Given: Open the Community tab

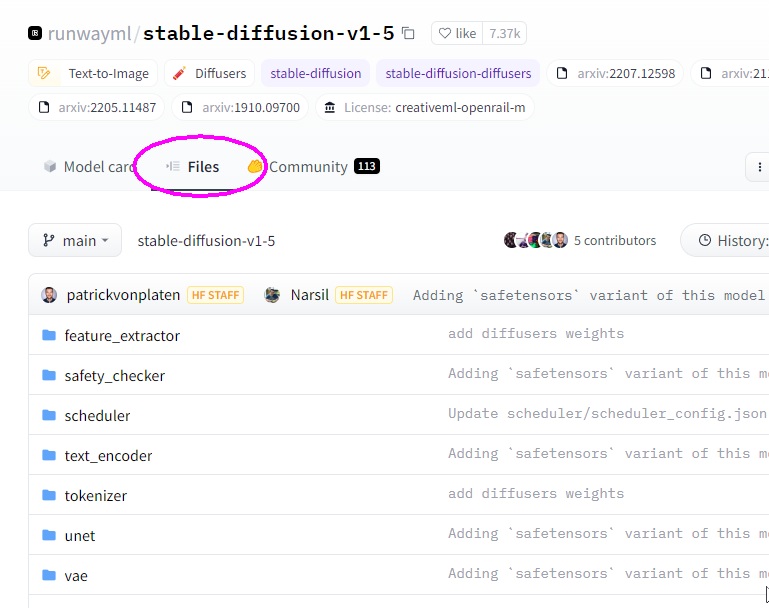Looking at the screenshot, I should (308, 167).
